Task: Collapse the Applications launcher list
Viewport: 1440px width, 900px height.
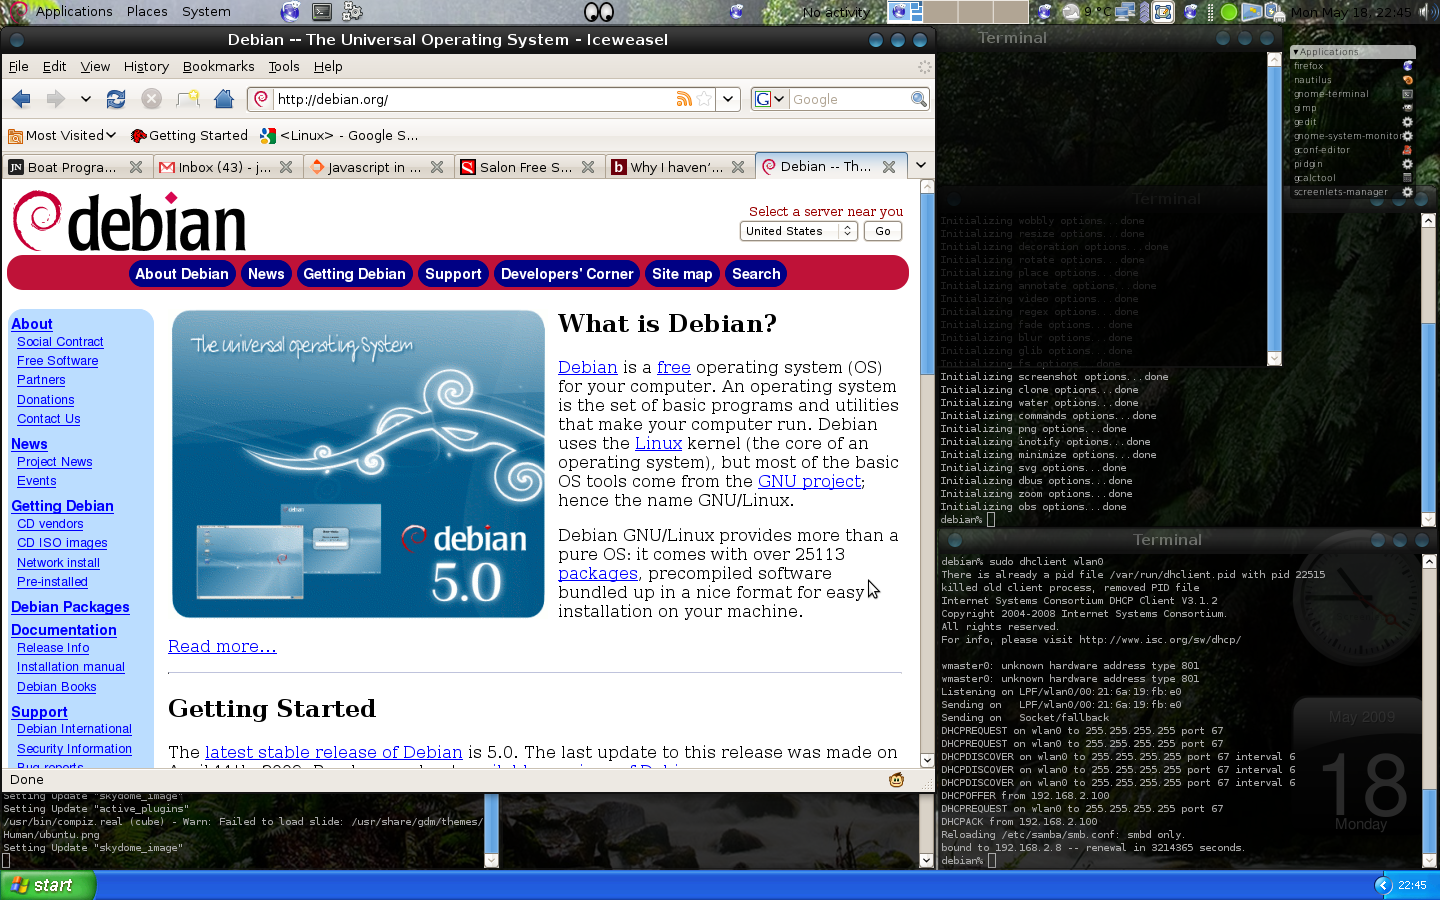Action: pyautogui.click(x=1296, y=52)
